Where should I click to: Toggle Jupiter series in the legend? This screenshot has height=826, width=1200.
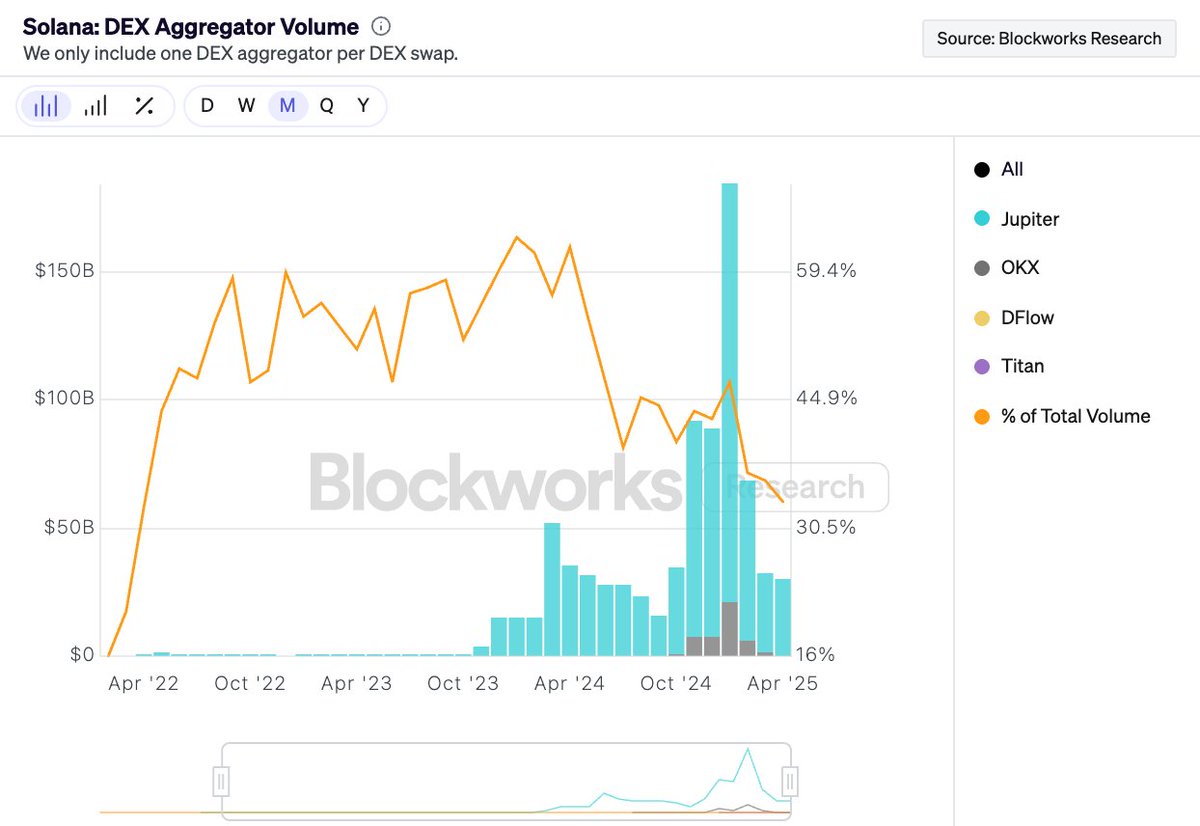(982, 219)
